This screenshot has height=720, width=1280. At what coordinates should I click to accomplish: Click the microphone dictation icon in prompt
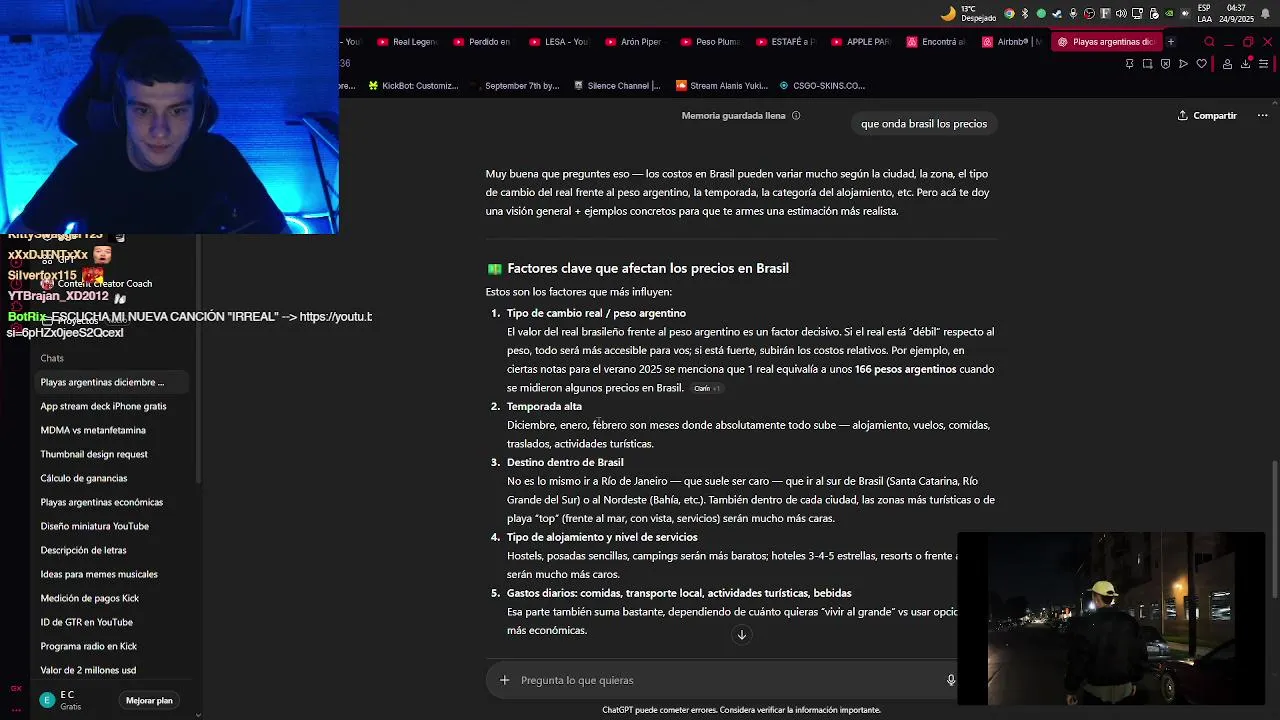[x=951, y=680]
